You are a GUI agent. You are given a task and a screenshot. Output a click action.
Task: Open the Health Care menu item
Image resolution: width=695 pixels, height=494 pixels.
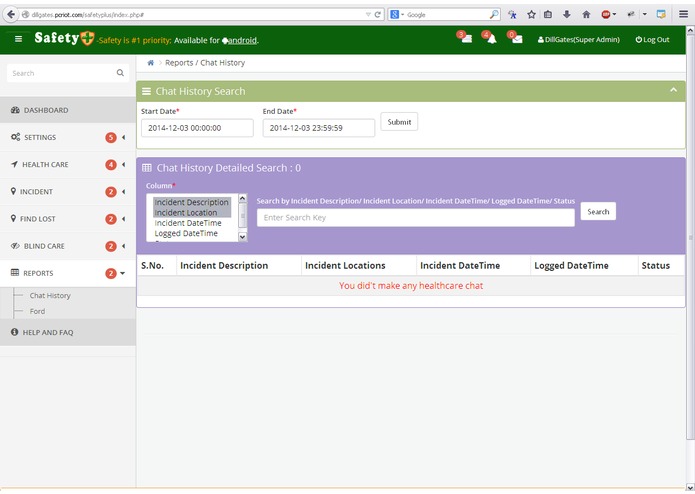click(68, 164)
